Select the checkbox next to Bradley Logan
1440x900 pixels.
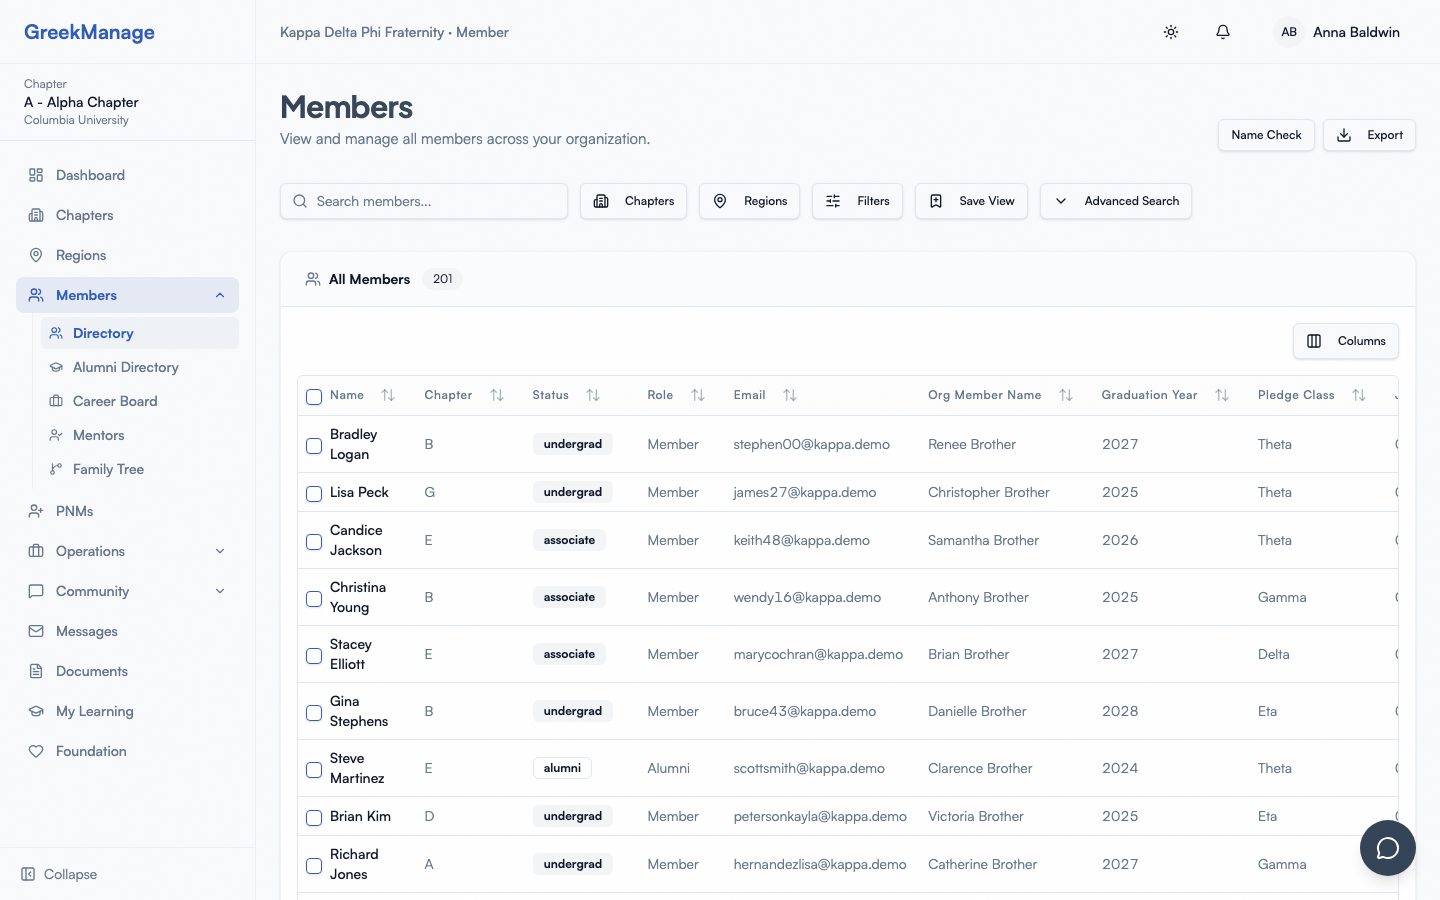[313, 445]
